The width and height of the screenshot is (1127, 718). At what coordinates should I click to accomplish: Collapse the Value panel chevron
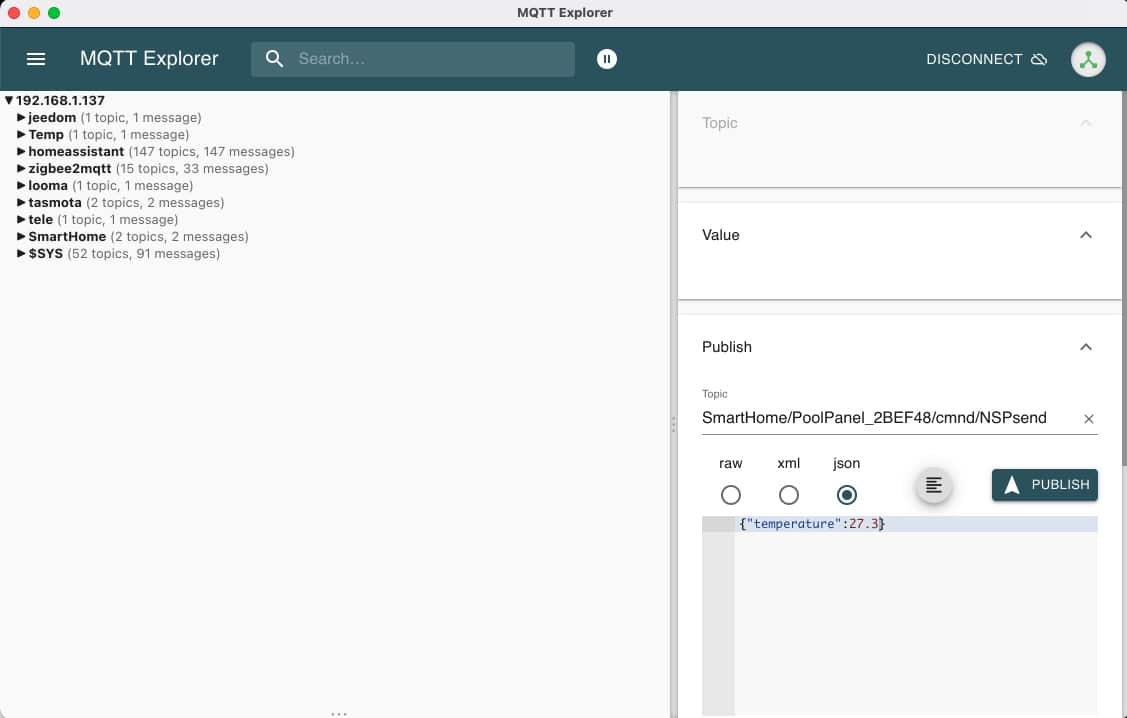click(1085, 235)
